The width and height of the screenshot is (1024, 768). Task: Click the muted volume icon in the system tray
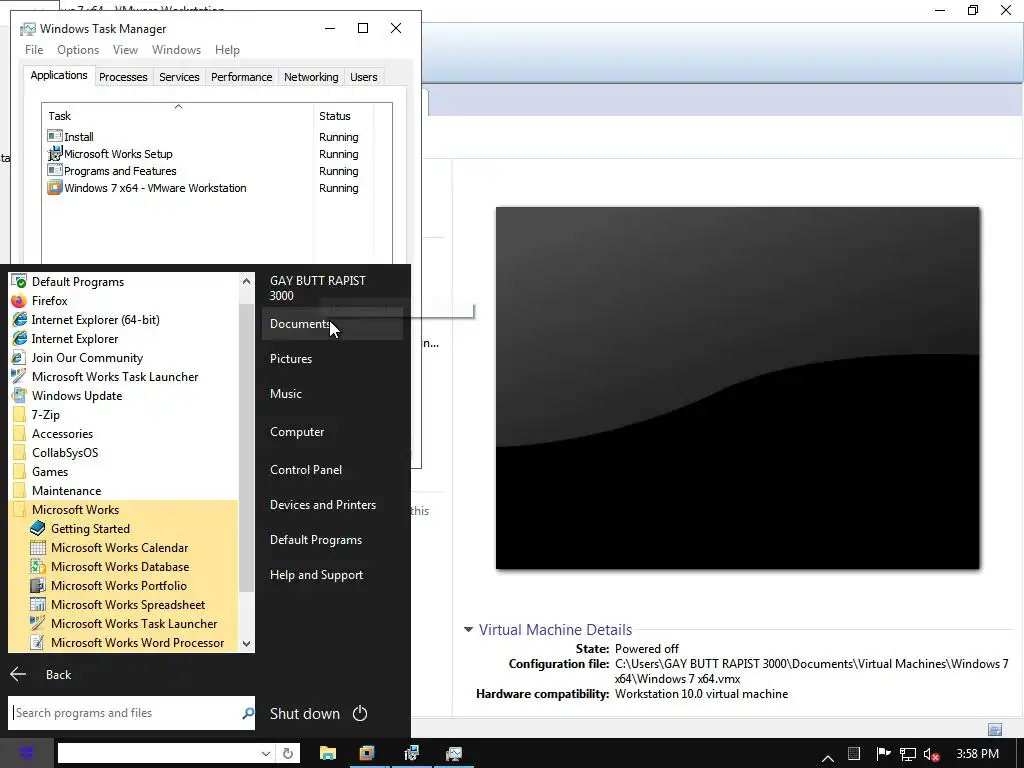click(x=931, y=754)
